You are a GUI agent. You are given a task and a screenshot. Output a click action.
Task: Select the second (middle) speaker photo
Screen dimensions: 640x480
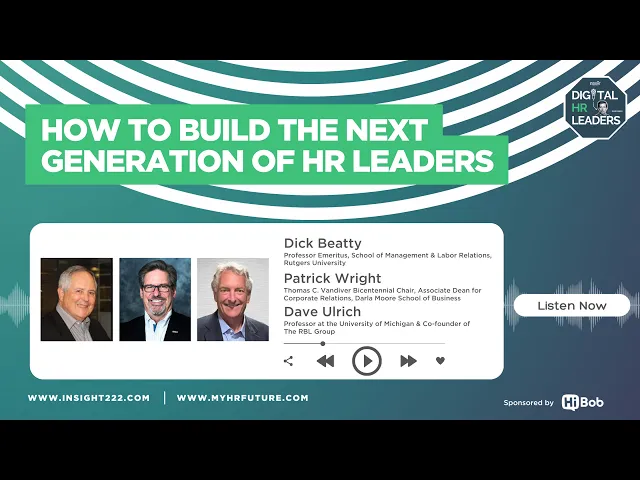click(x=155, y=299)
